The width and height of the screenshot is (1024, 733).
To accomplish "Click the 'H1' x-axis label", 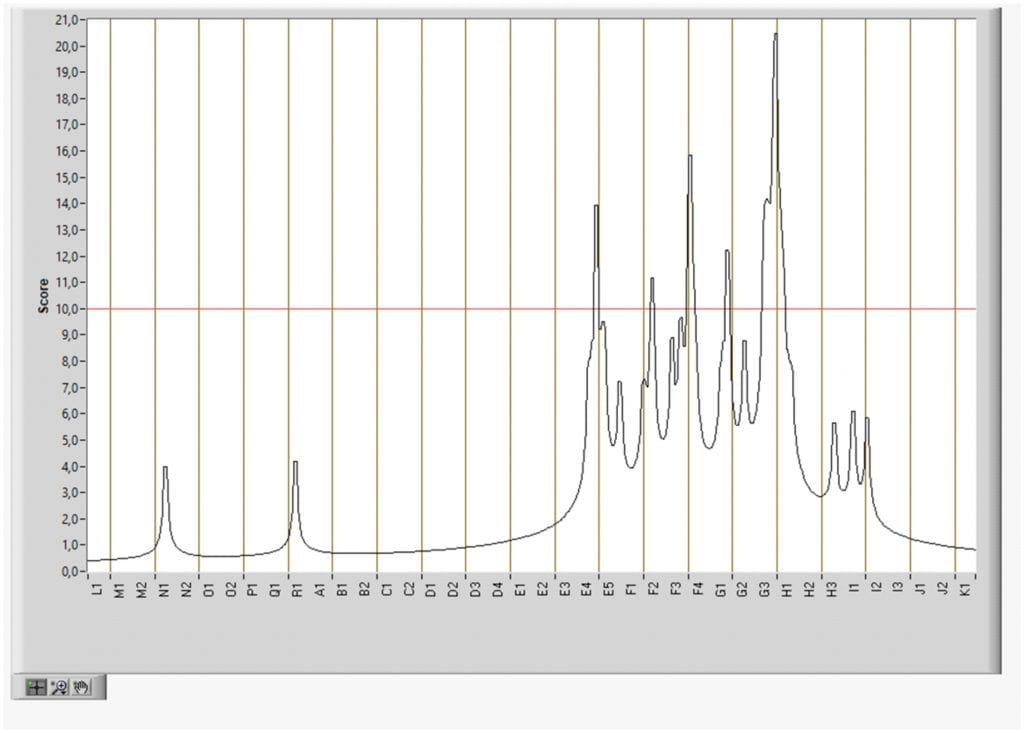I will (787, 589).
